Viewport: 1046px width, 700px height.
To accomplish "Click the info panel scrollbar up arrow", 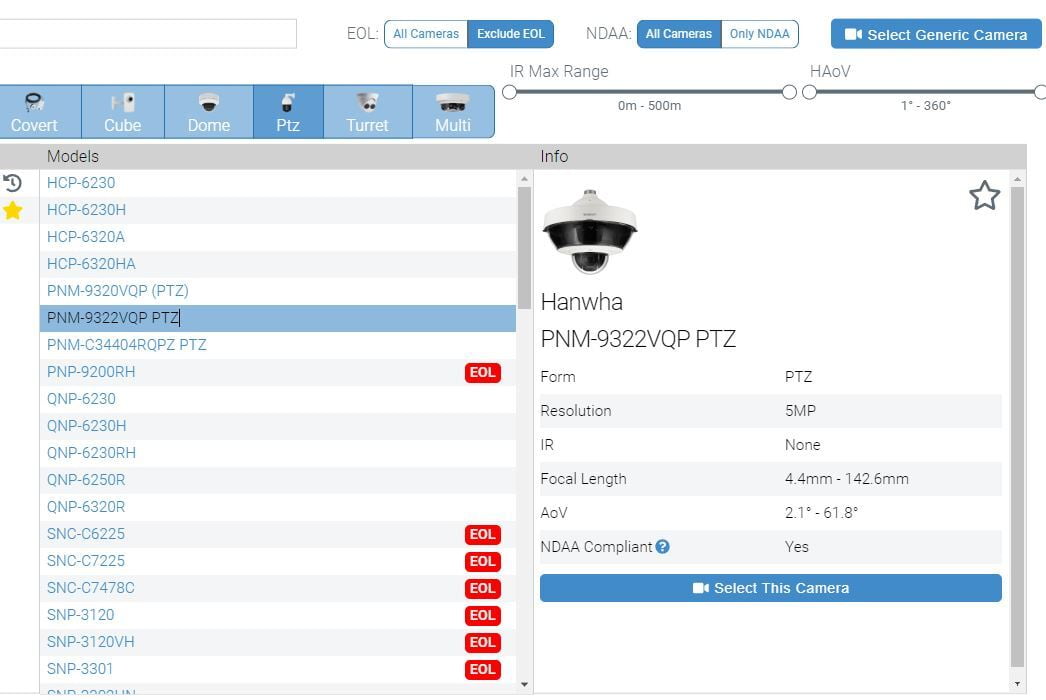I will 1017,179.
